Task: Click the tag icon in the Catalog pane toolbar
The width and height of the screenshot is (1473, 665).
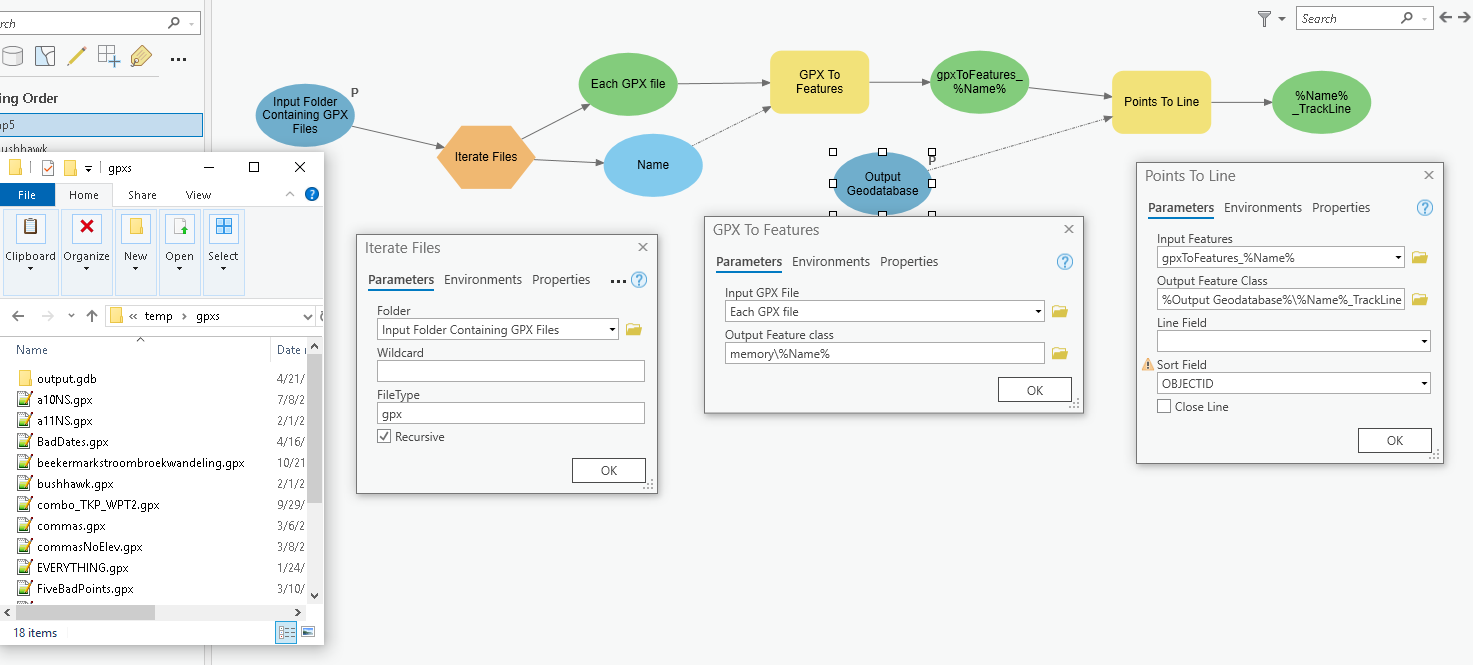Action: pos(141,56)
